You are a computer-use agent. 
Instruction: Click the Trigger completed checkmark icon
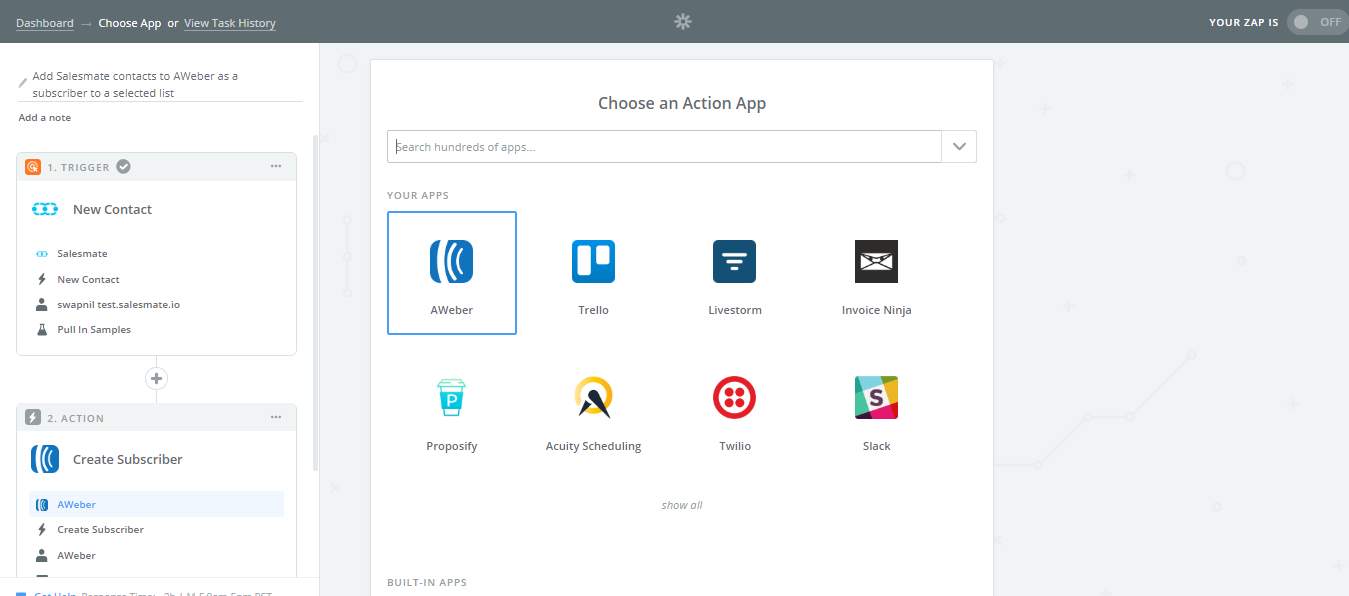pyautogui.click(x=123, y=166)
